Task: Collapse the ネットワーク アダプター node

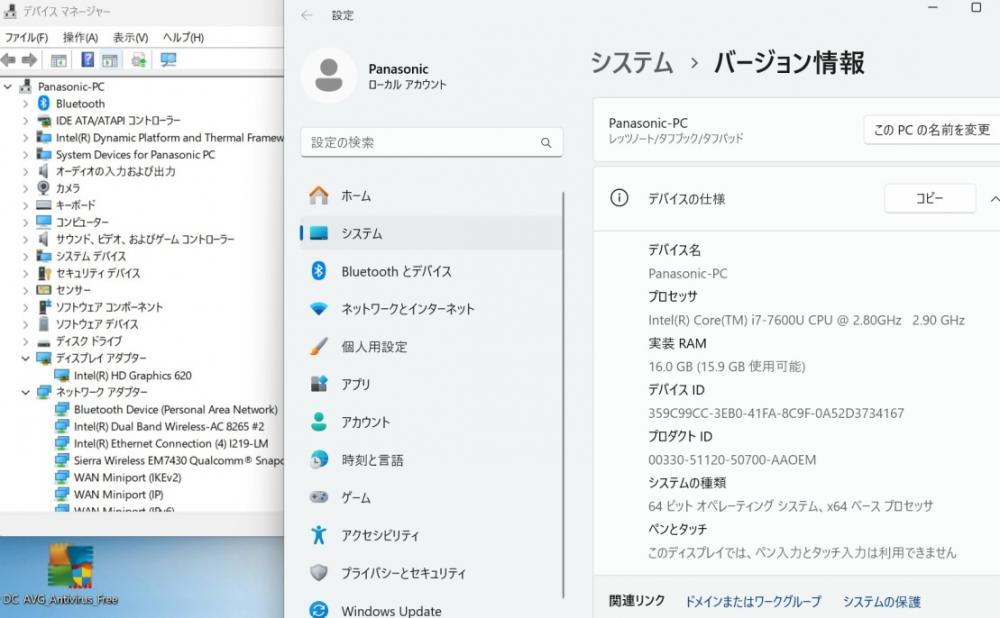Action: [x=26, y=392]
